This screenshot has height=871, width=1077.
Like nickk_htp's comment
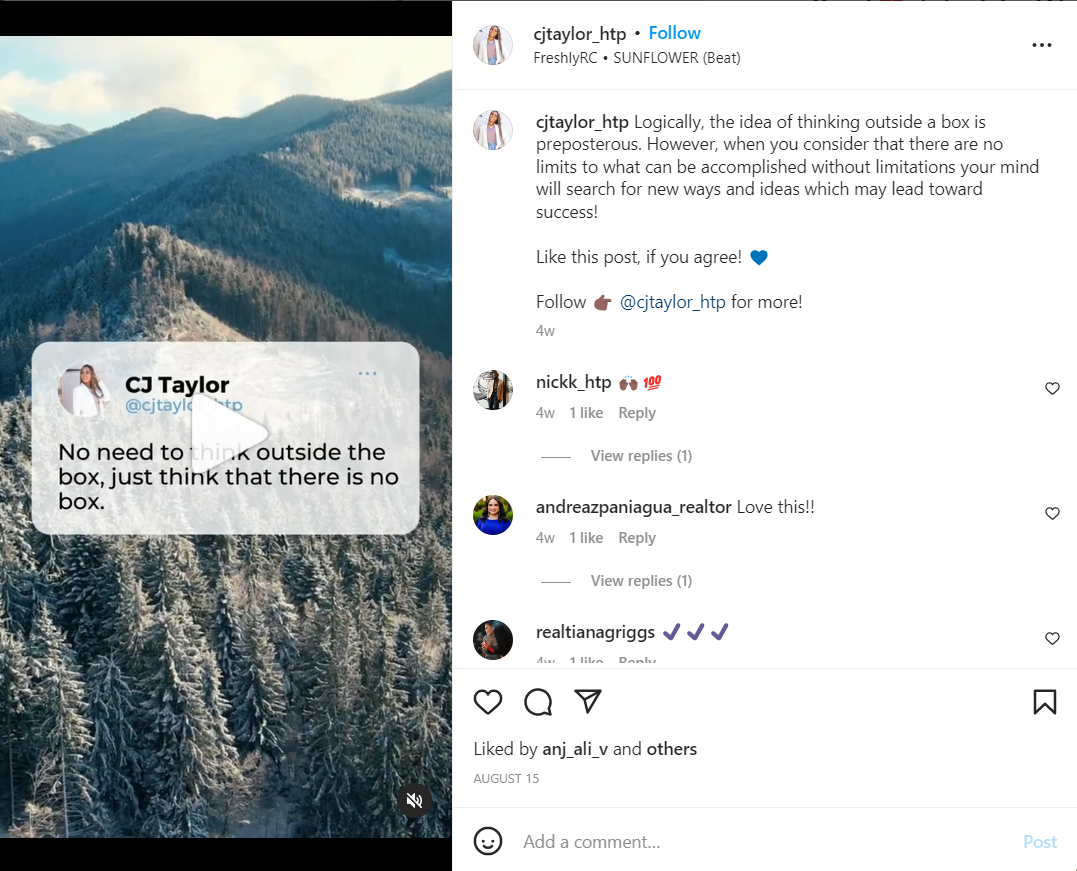[1052, 389]
